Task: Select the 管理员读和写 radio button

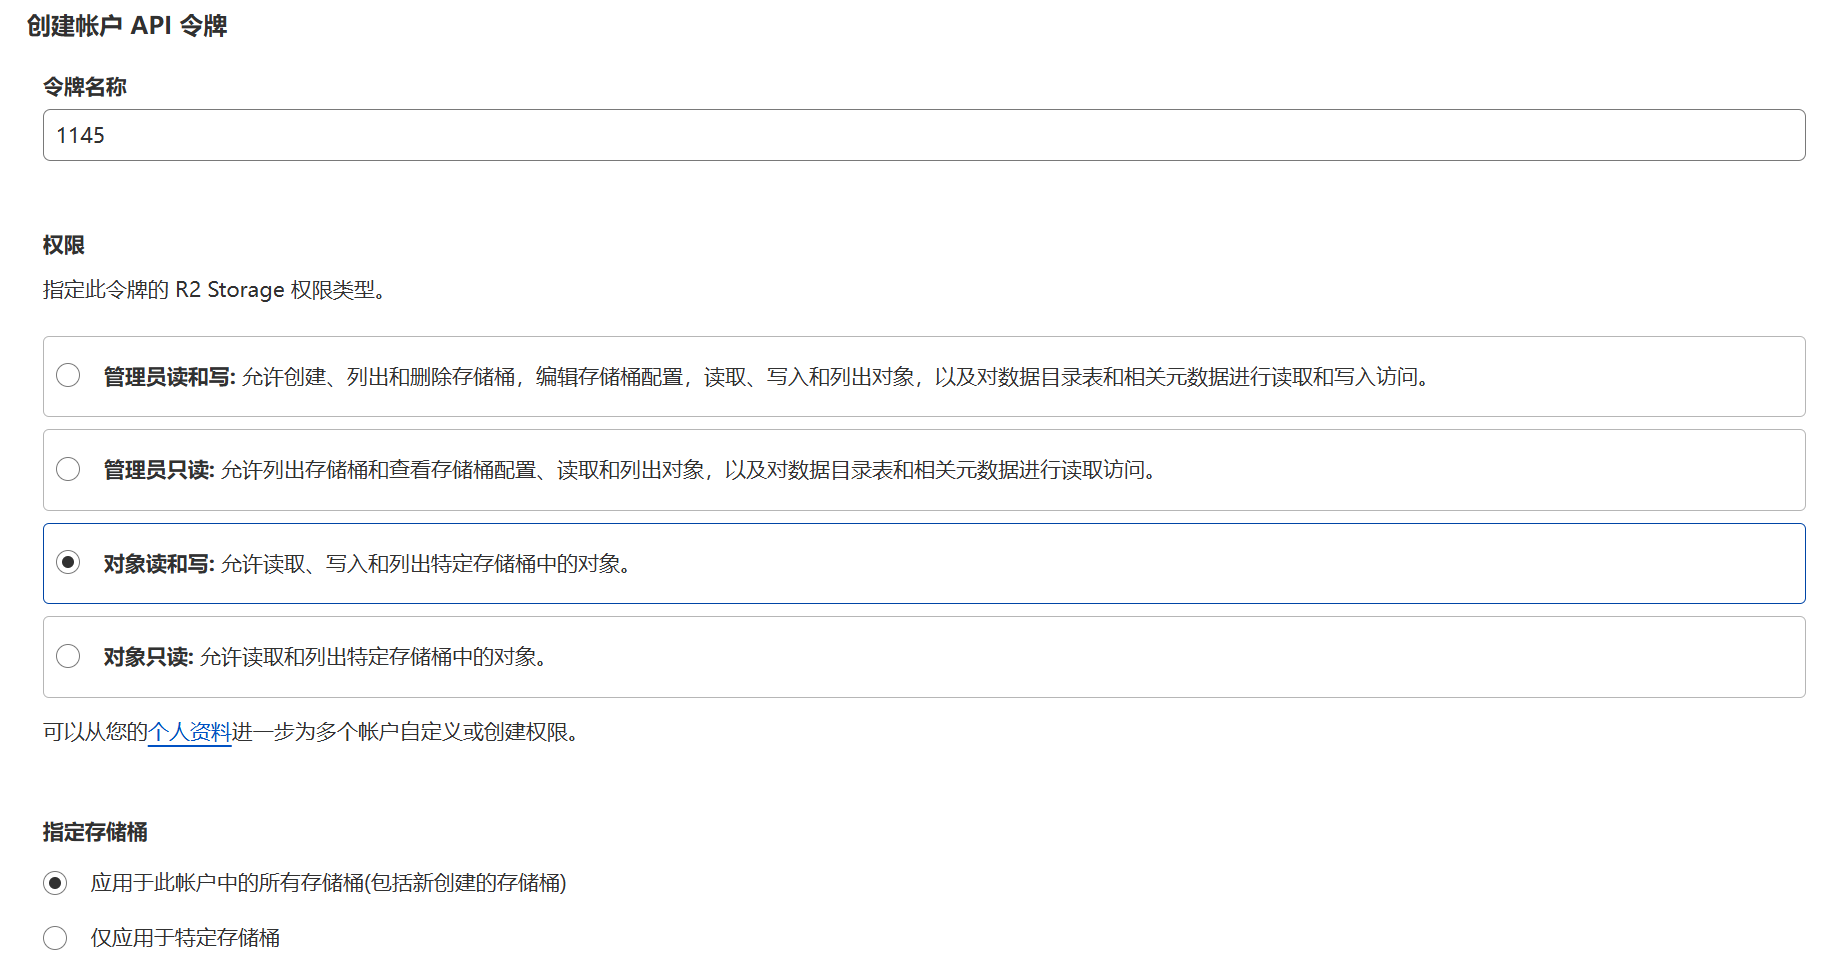Action: 68,376
